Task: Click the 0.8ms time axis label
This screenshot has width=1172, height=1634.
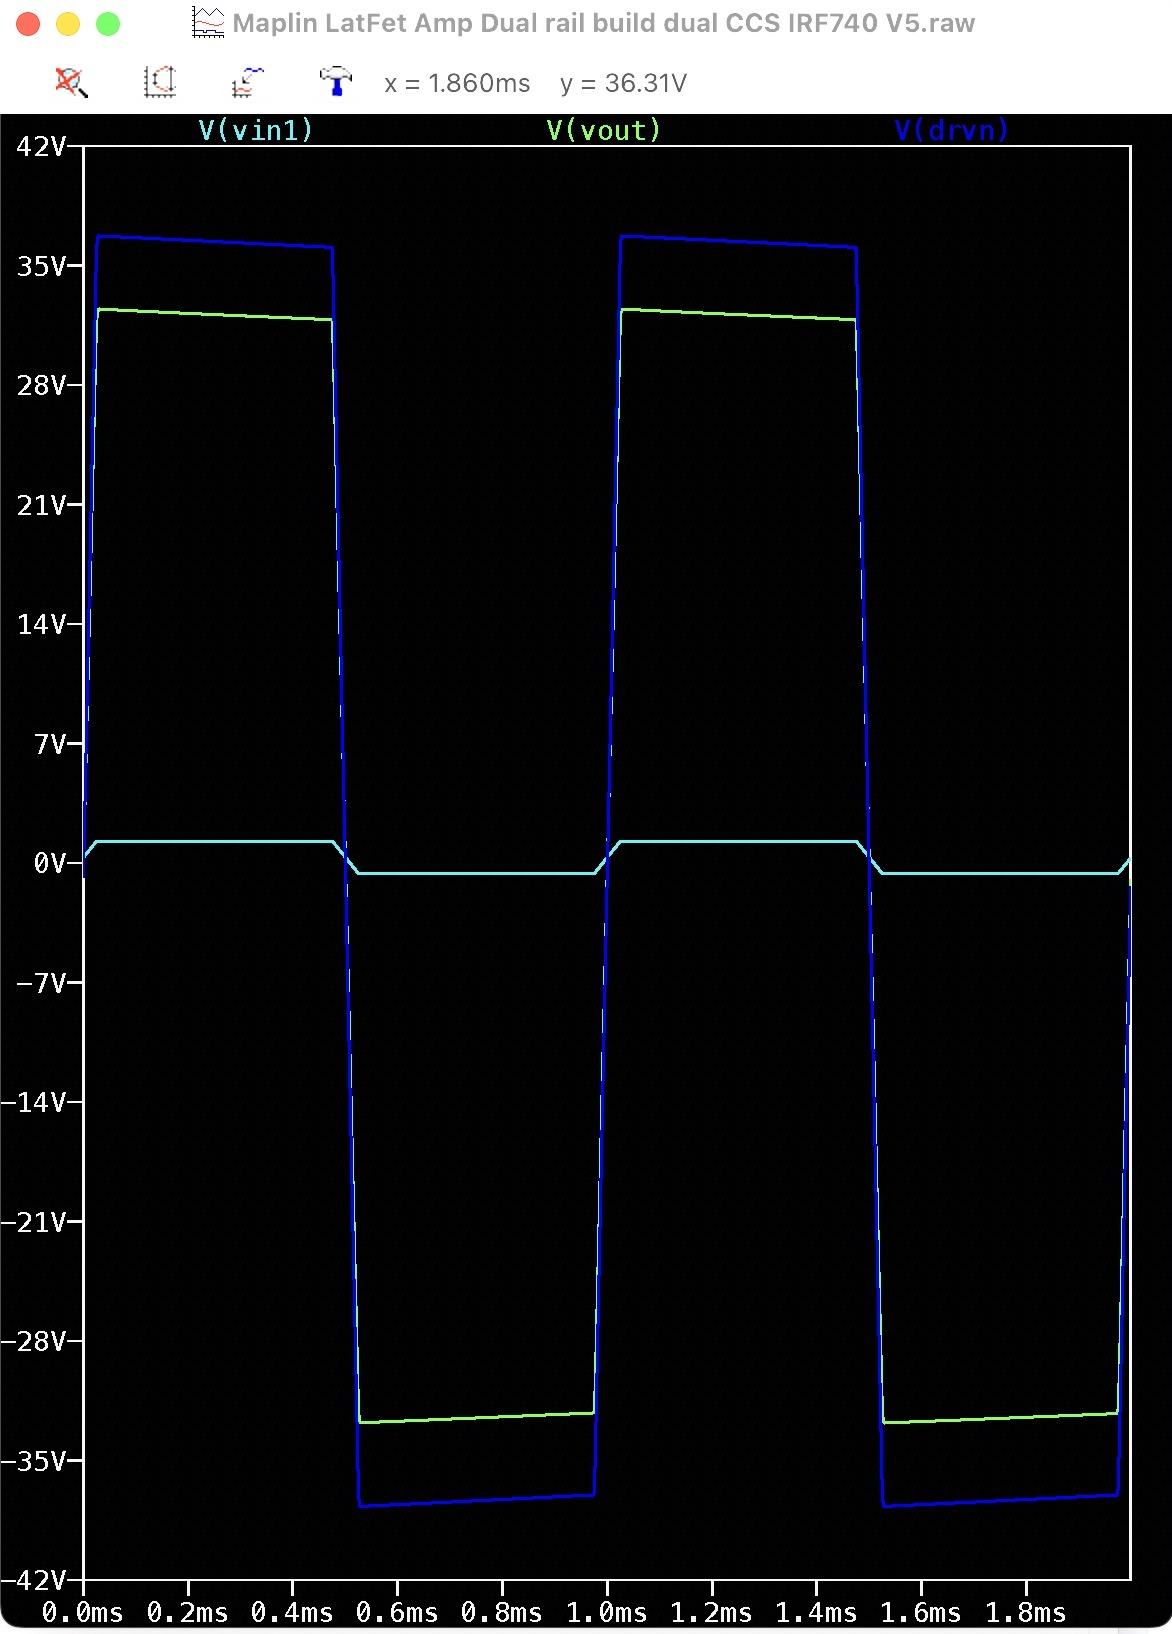Action: pyautogui.click(x=502, y=1613)
